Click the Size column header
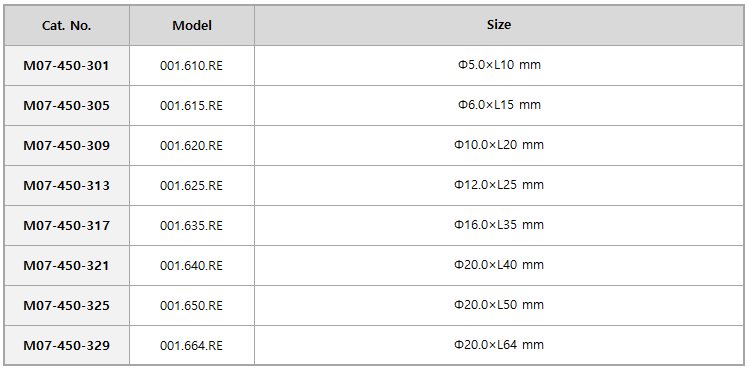 pos(499,26)
